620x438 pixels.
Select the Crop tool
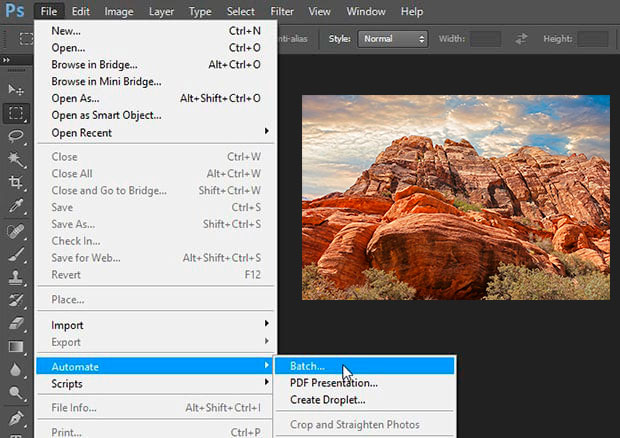coord(16,183)
